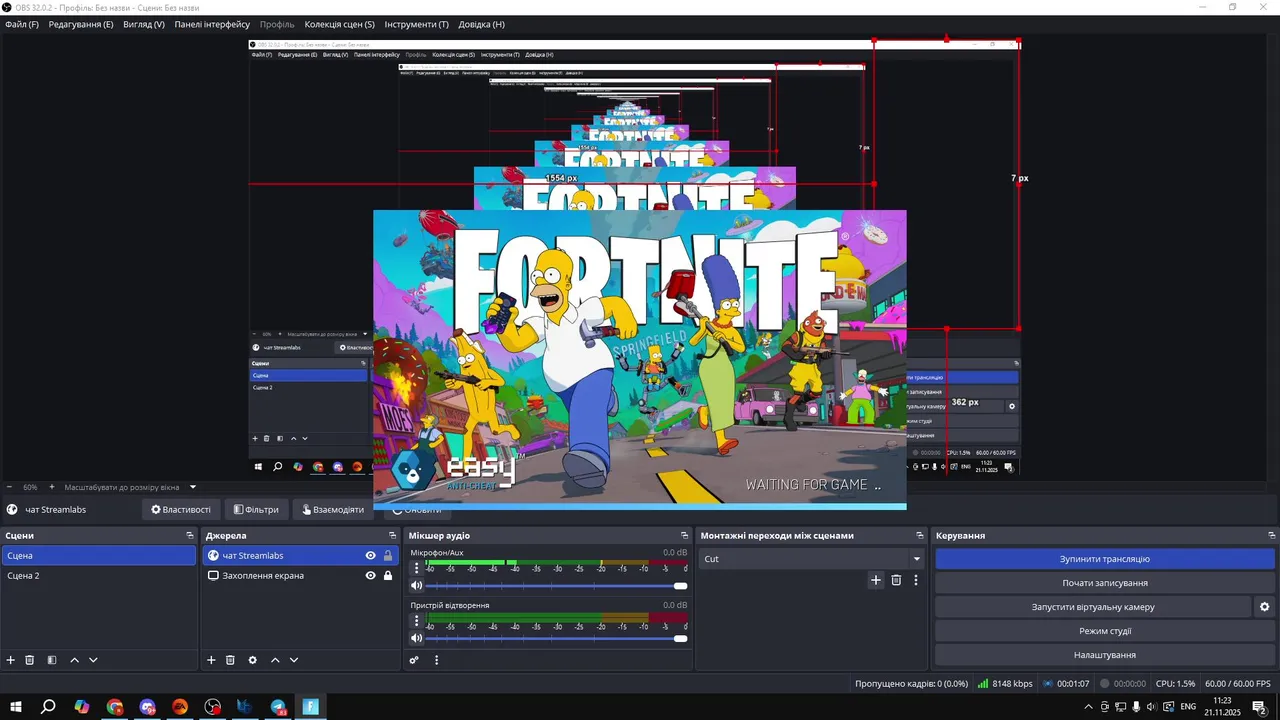Hide the Захоплення екрана source
Image resolution: width=1280 pixels, height=720 pixels.
[x=370, y=576]
